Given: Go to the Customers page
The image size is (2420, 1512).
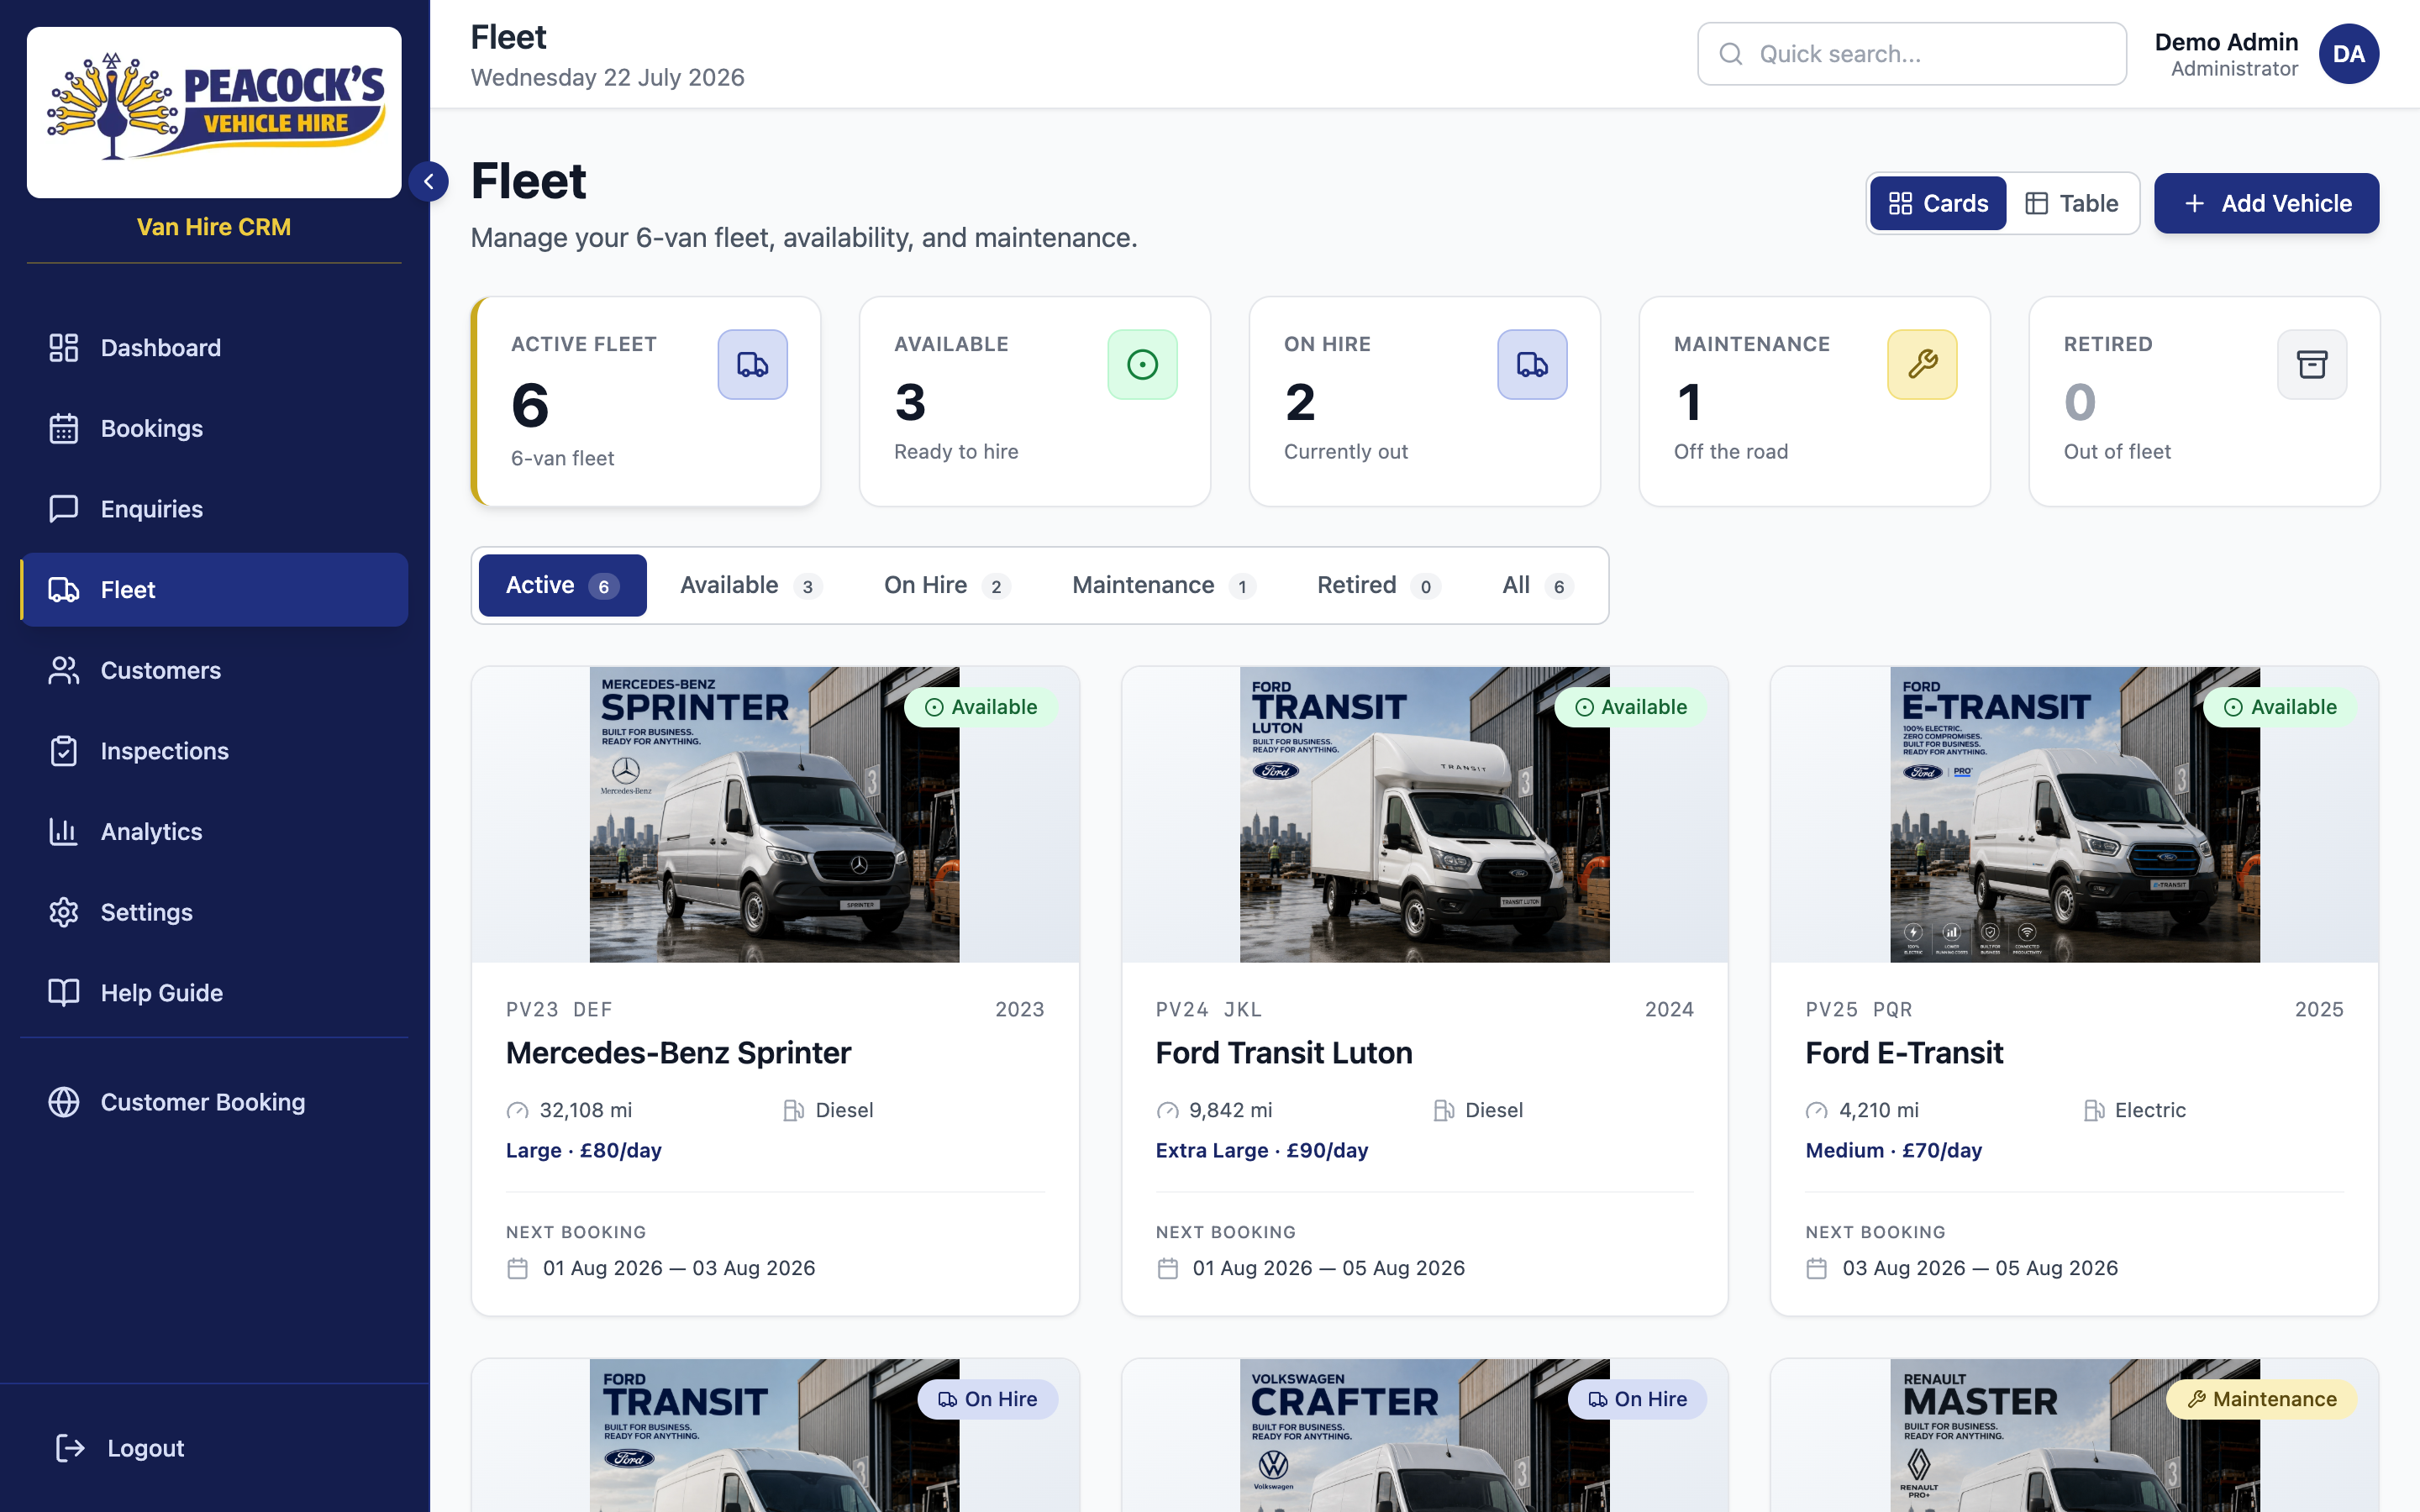Looking at the screenshot, I should tap(214, 670).
